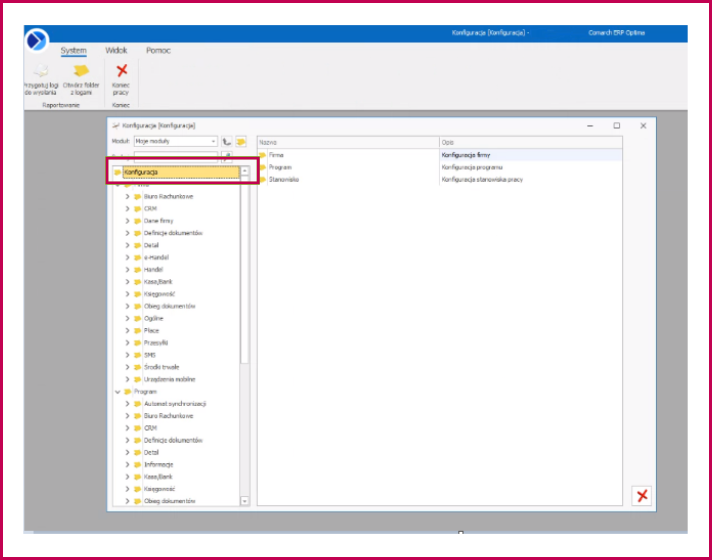Click the arrow icon next to the Moduł dropdown

point(227,142)
